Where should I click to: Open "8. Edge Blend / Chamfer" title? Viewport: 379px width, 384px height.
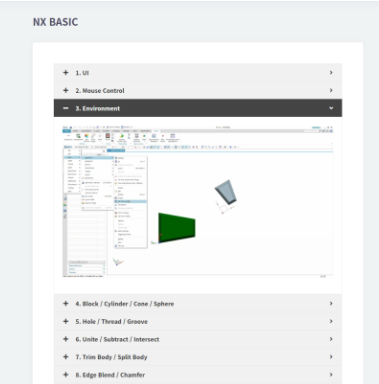point(110,375)
